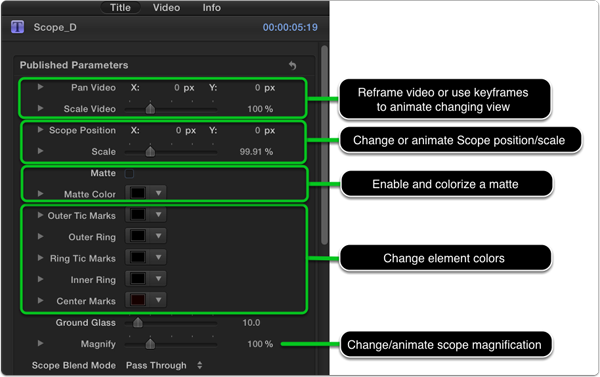Viewport: 600px width, 377px height.
Task: Expand the Ring Tic Marks disclosure triangle
Action: (x=40, y=258)
